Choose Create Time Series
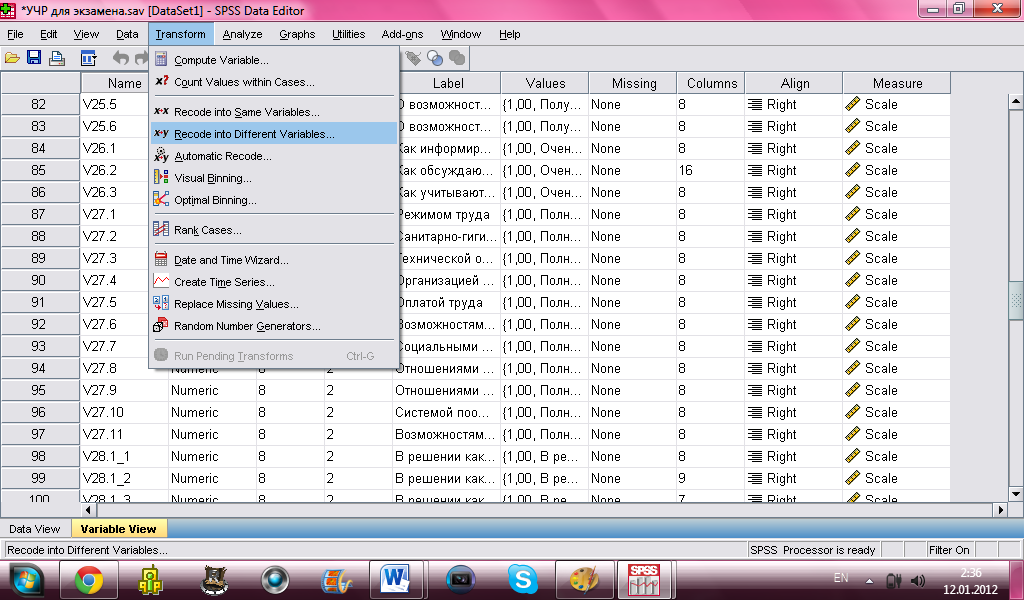The image size is (1024, 600). (x=274, y=282)
